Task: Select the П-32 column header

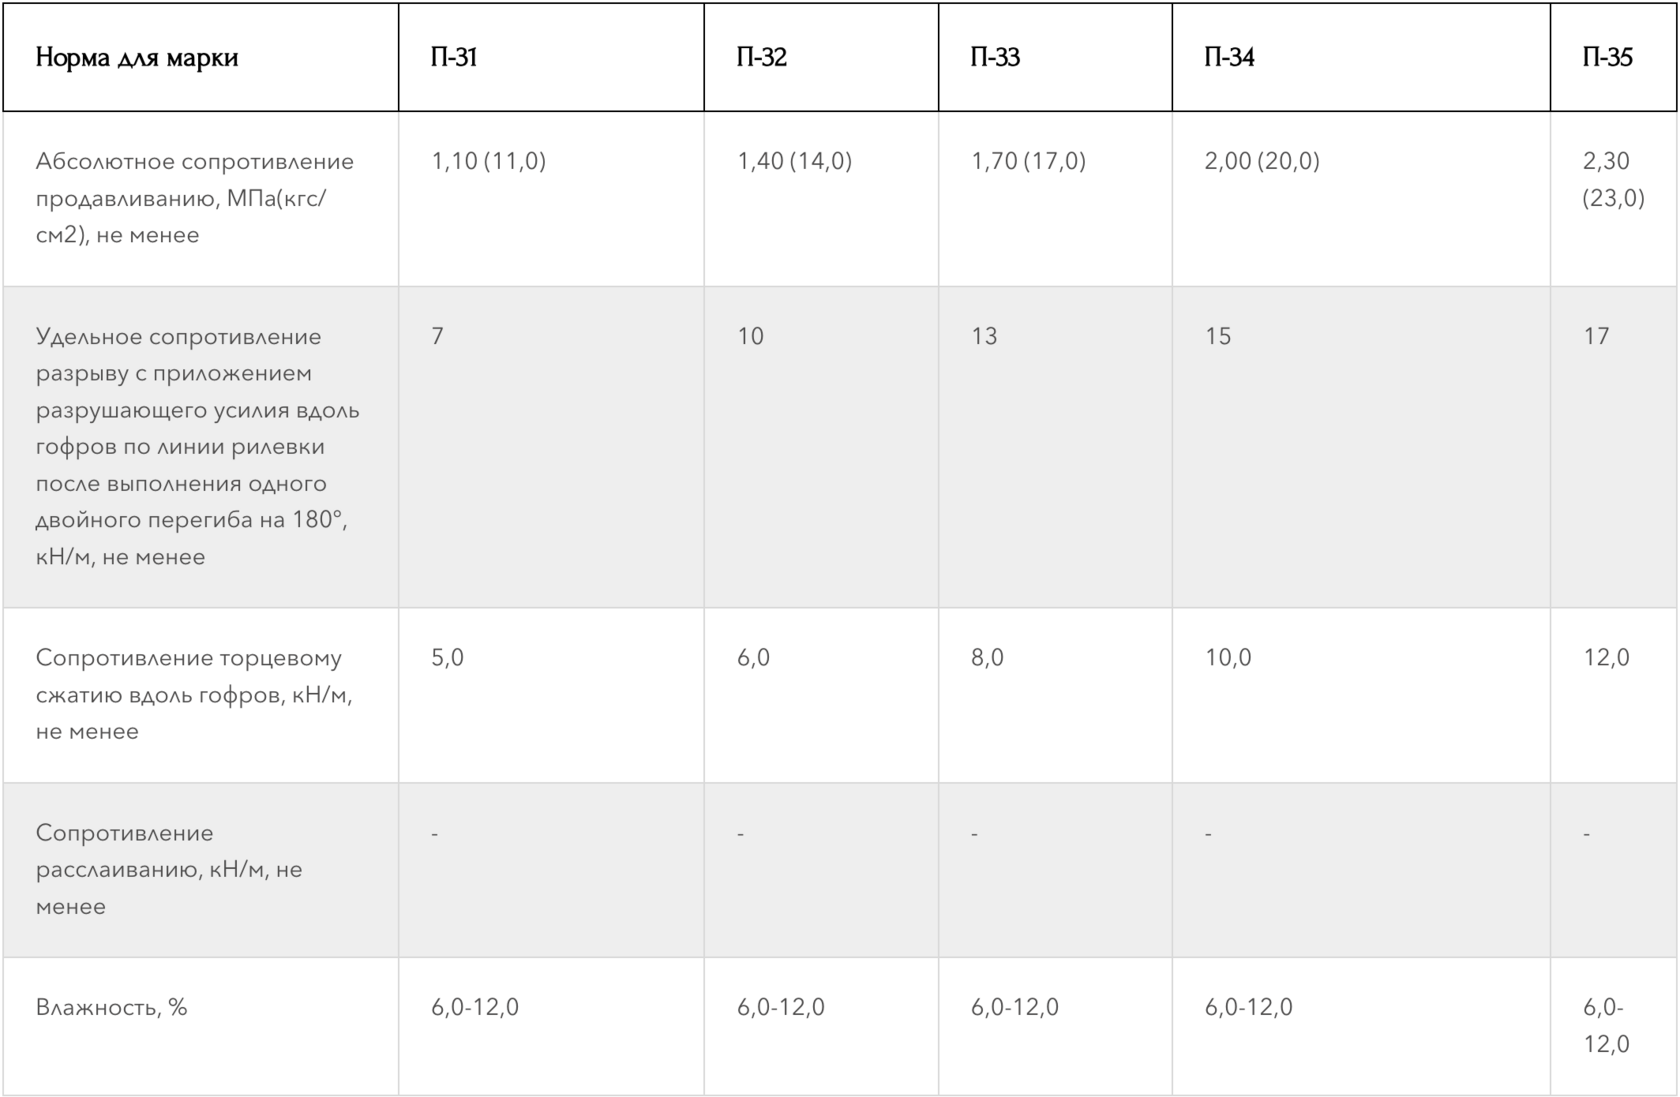Action: coord(761,57)
